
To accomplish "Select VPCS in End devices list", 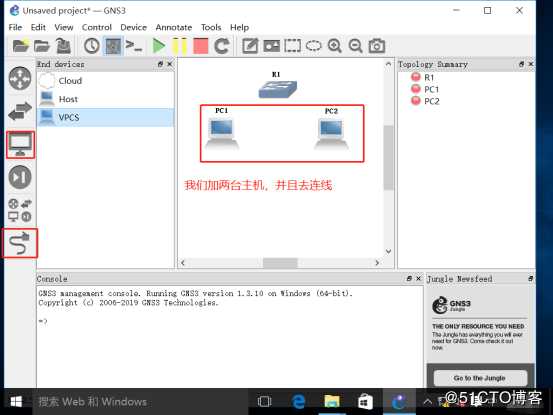I will pos(105,117).
